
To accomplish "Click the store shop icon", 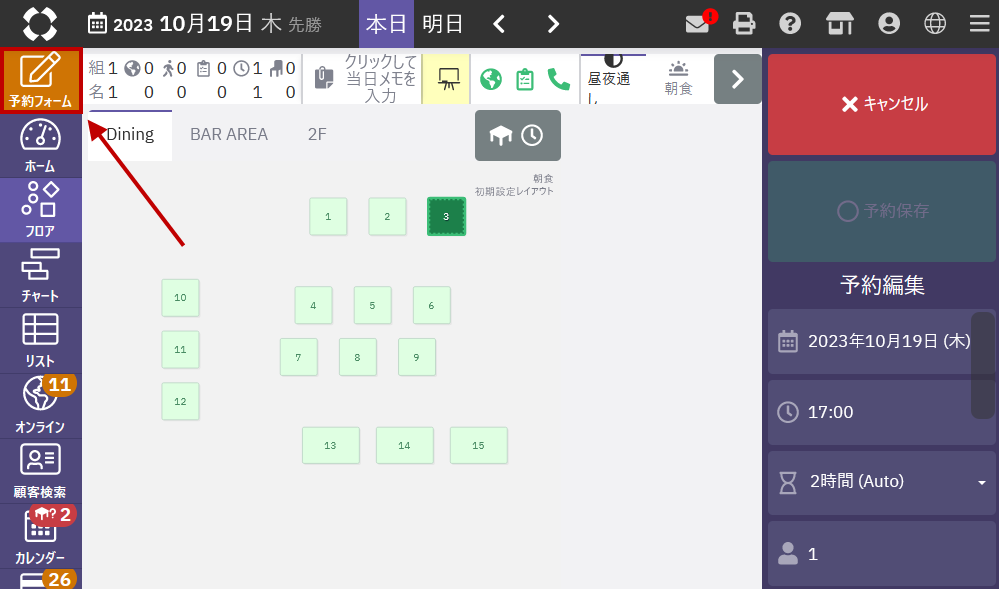I will [840, 24].
